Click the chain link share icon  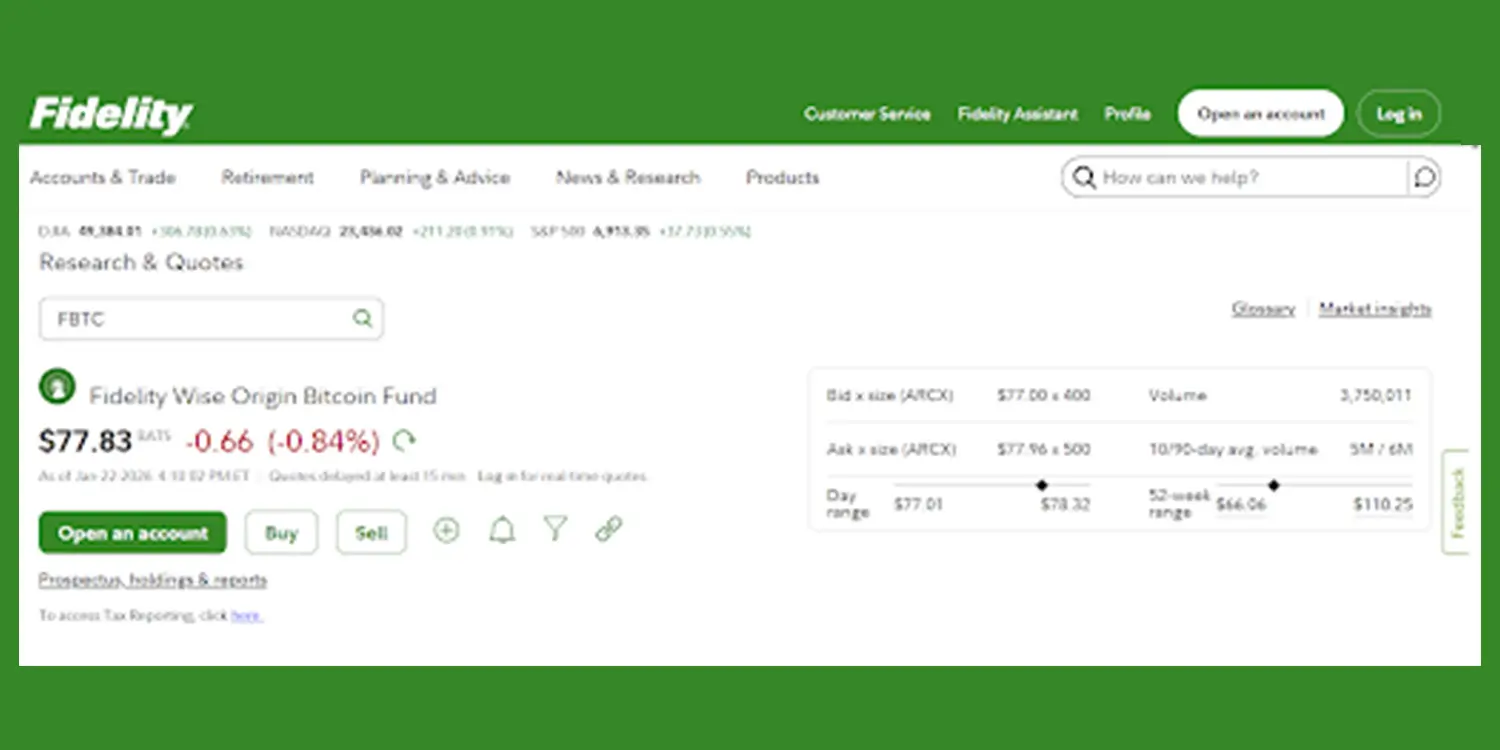pyautogui.click(x=609, y=530)
